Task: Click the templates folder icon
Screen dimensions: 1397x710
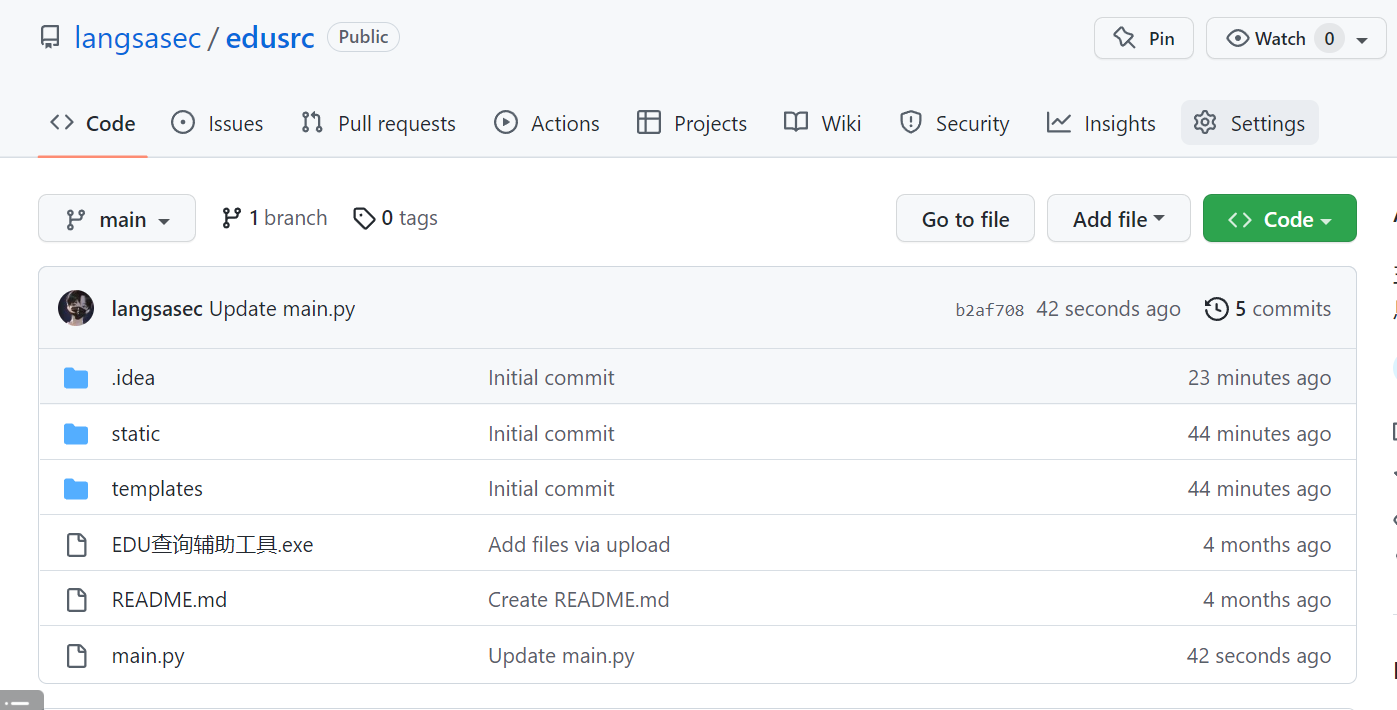Action: pos(76,489)
